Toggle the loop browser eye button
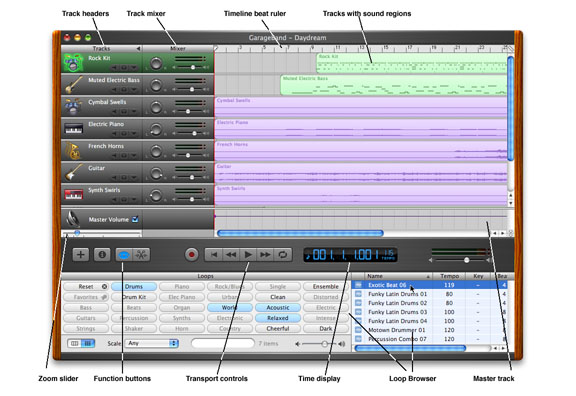 [x=124, y=255]
